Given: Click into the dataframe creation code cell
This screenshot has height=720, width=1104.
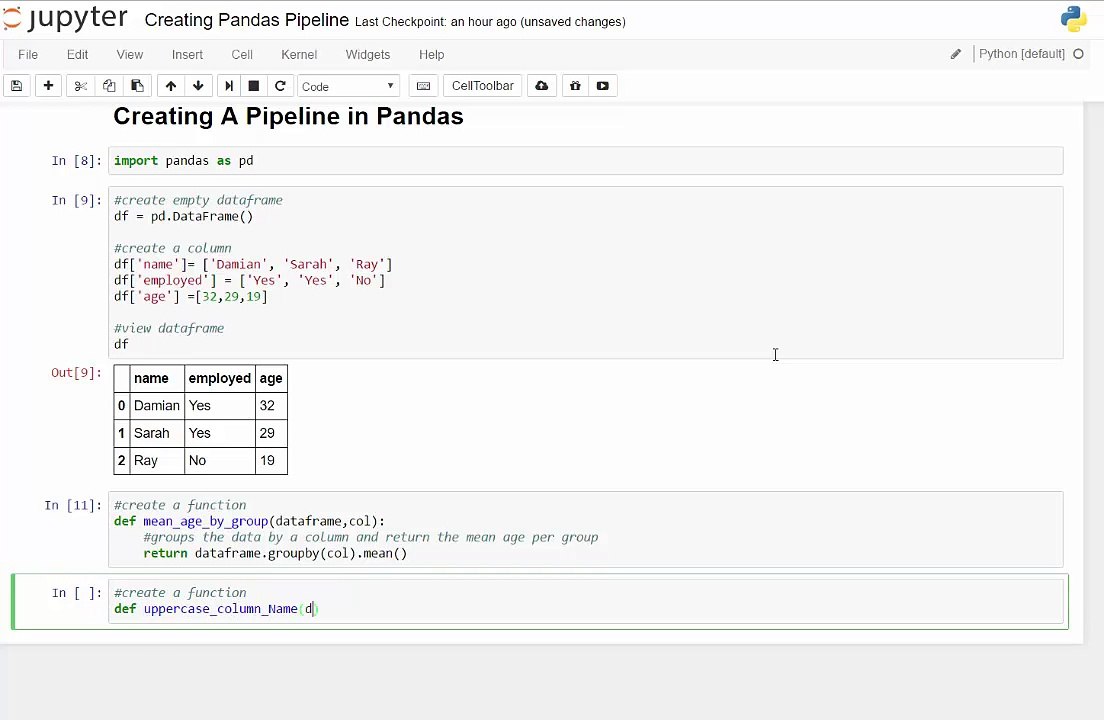Looking at the screenshot, I should [585, 272].
